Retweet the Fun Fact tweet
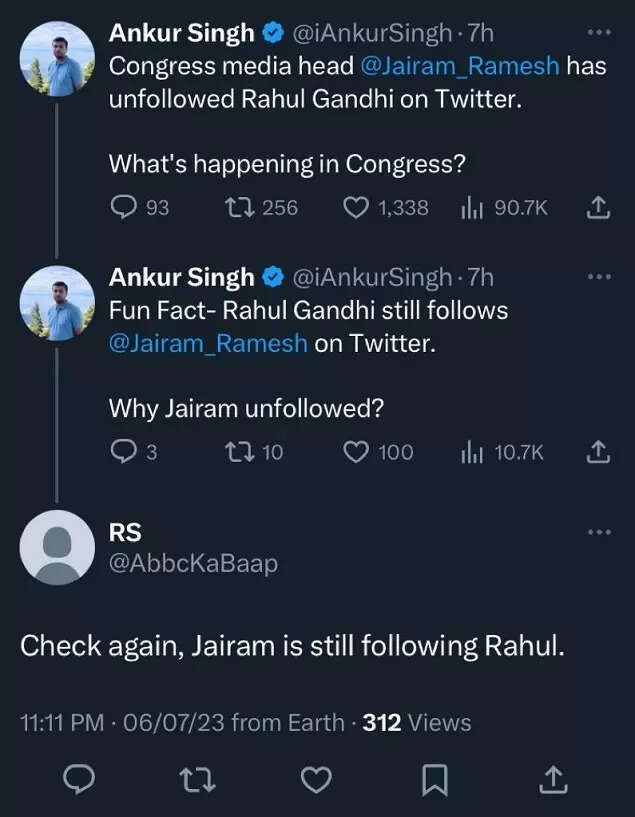 [237, 452]
